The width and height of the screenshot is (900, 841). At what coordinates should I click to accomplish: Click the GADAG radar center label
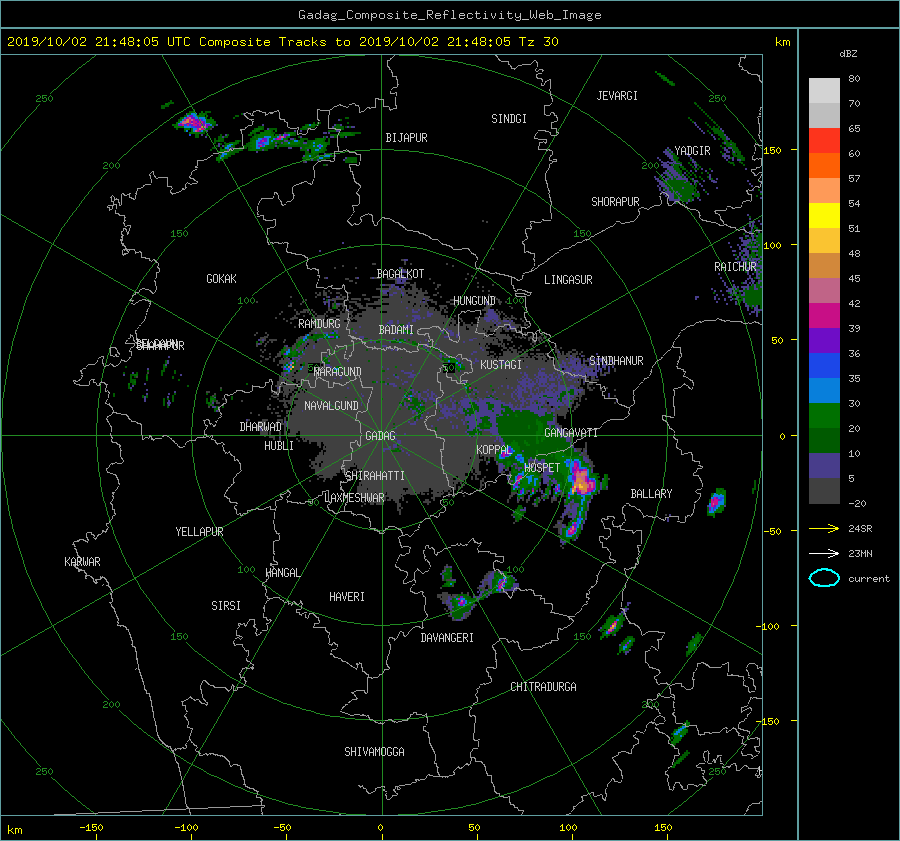[380, 436]
